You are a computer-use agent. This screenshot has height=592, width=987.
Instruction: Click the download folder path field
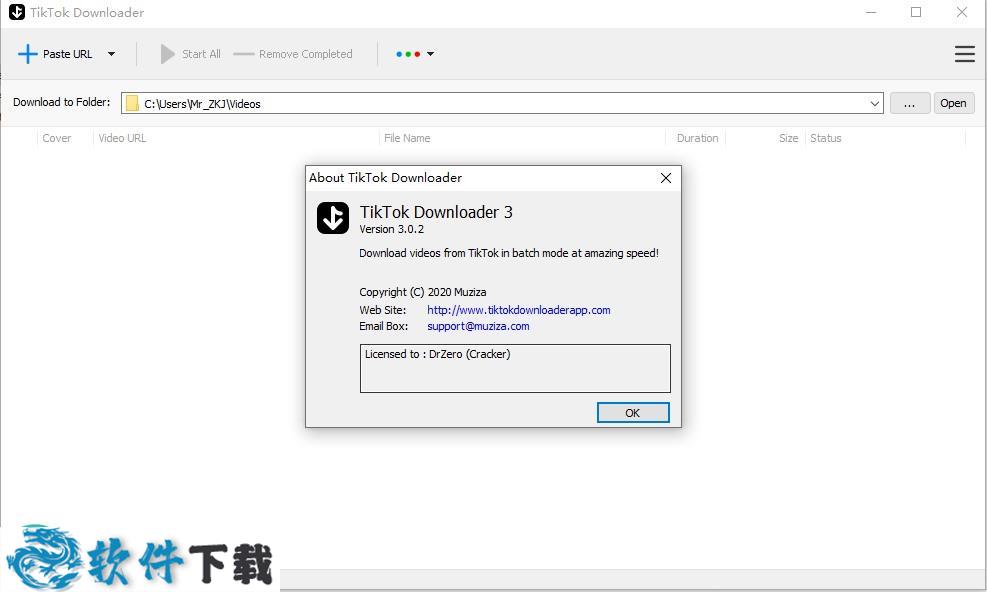click(x=502, y=103)
